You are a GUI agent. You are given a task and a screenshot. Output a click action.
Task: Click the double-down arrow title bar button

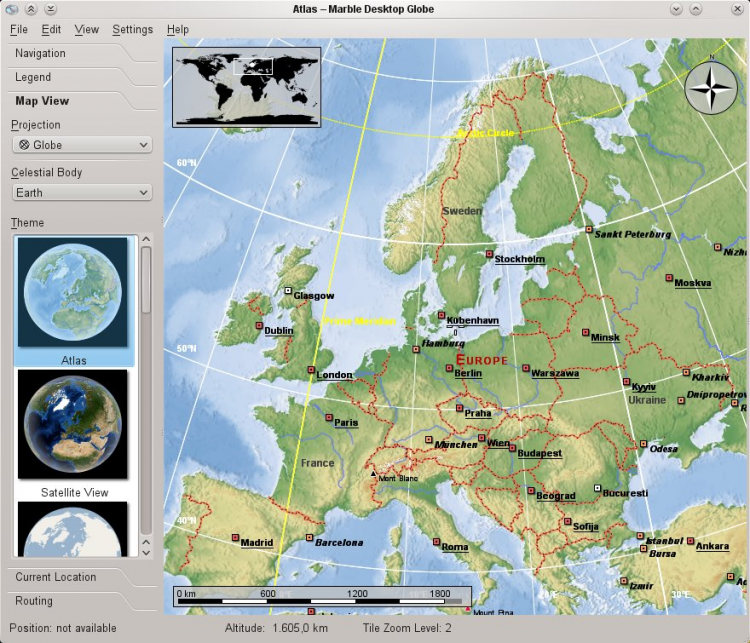[50, 9]
